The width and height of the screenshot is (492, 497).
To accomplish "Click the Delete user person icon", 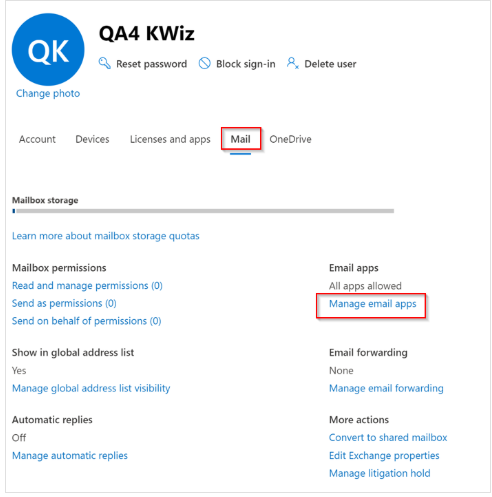I will (292, 63).
